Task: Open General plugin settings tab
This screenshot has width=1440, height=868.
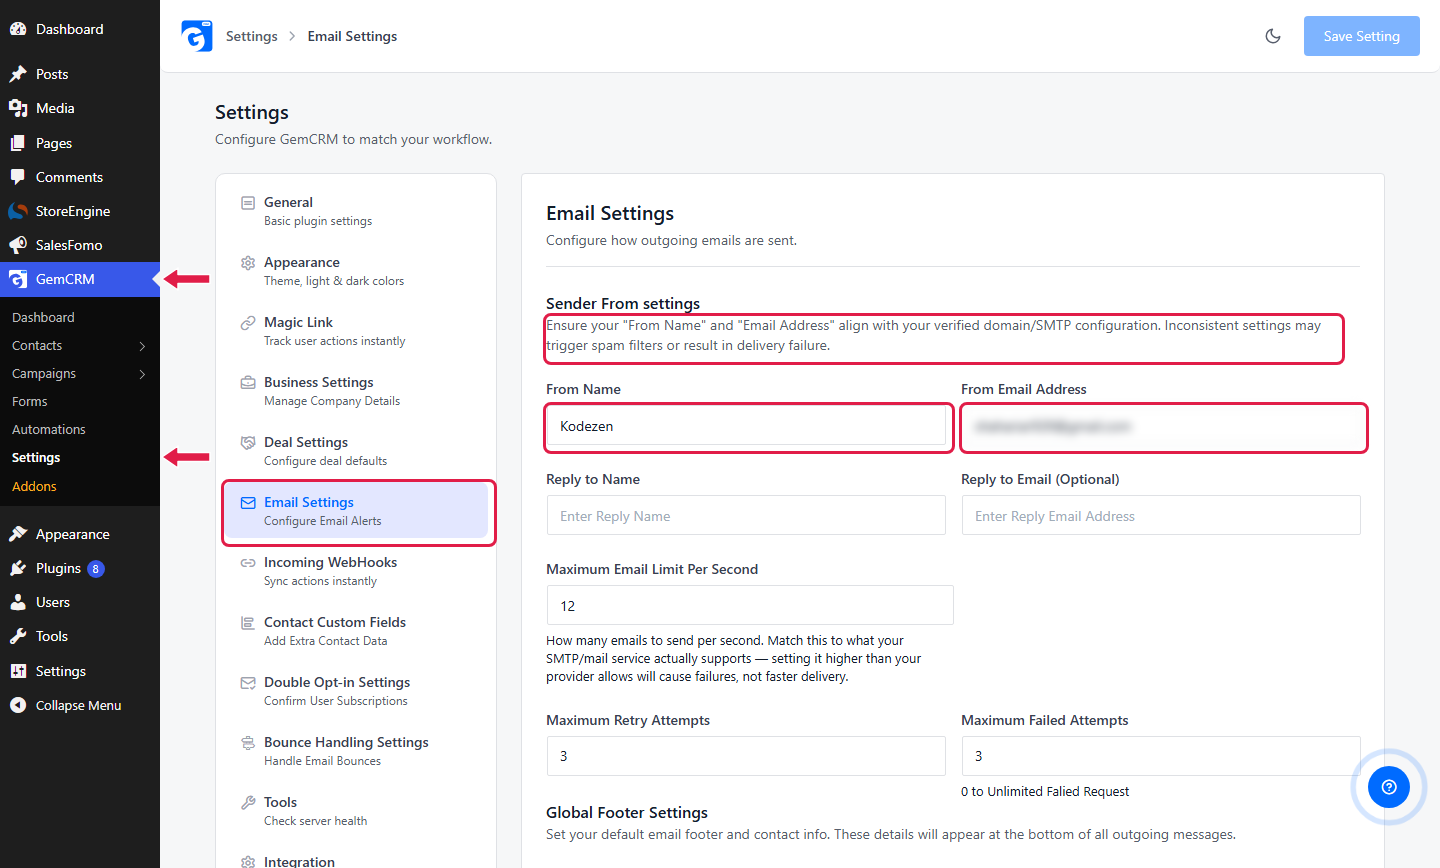Action: tap(356, 211)
